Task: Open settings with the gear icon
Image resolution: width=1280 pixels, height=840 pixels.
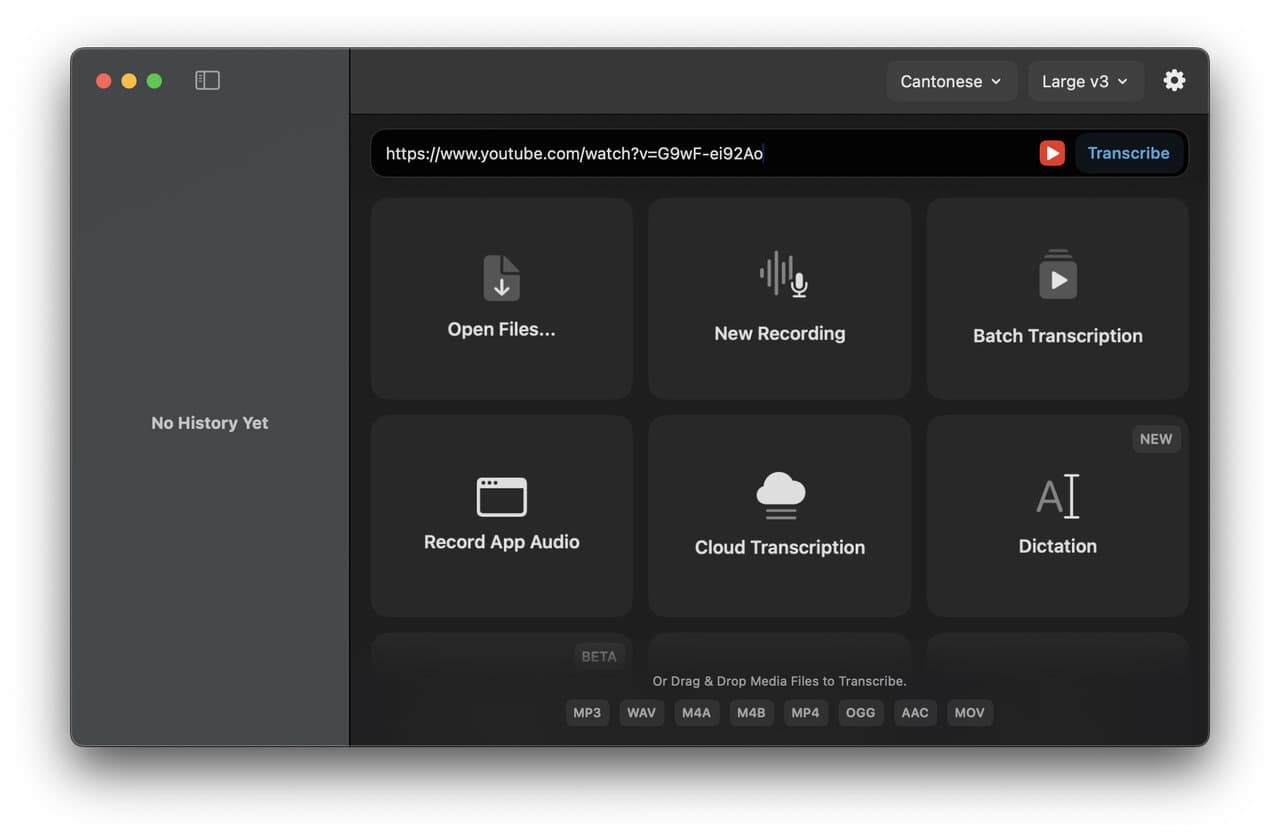Action: click(1174, 81)
